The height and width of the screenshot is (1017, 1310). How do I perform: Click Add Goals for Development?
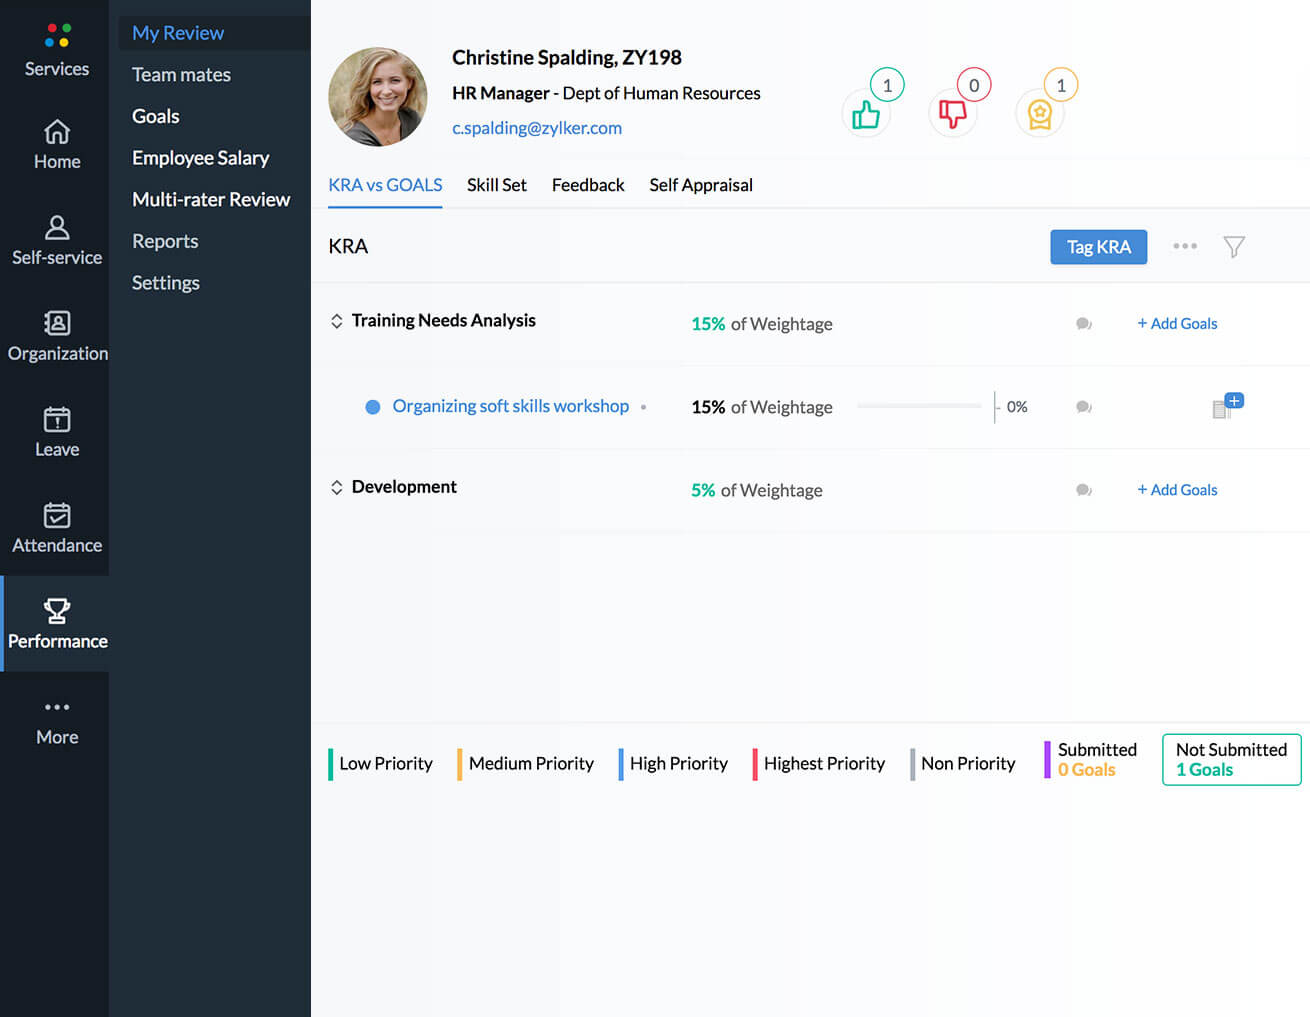pyautogui.click(x=1177, y=490)
